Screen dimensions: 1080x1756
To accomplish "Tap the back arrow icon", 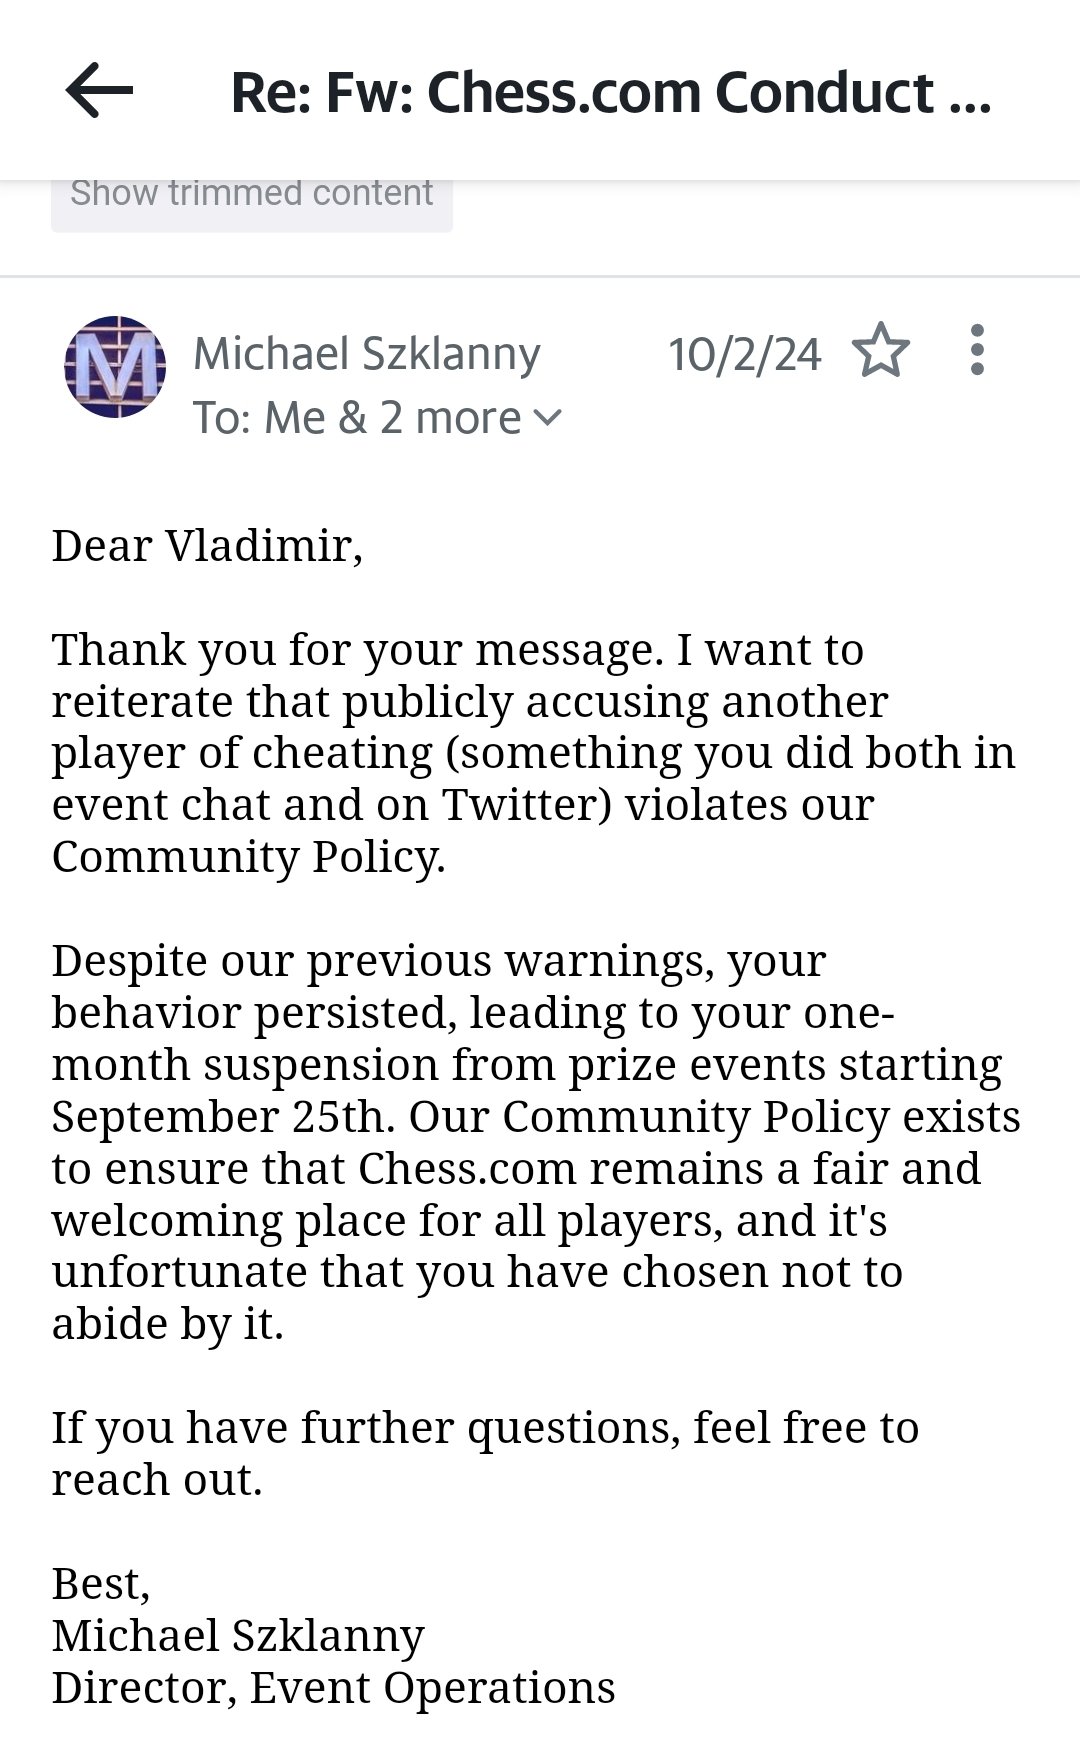I will (99, 91).
